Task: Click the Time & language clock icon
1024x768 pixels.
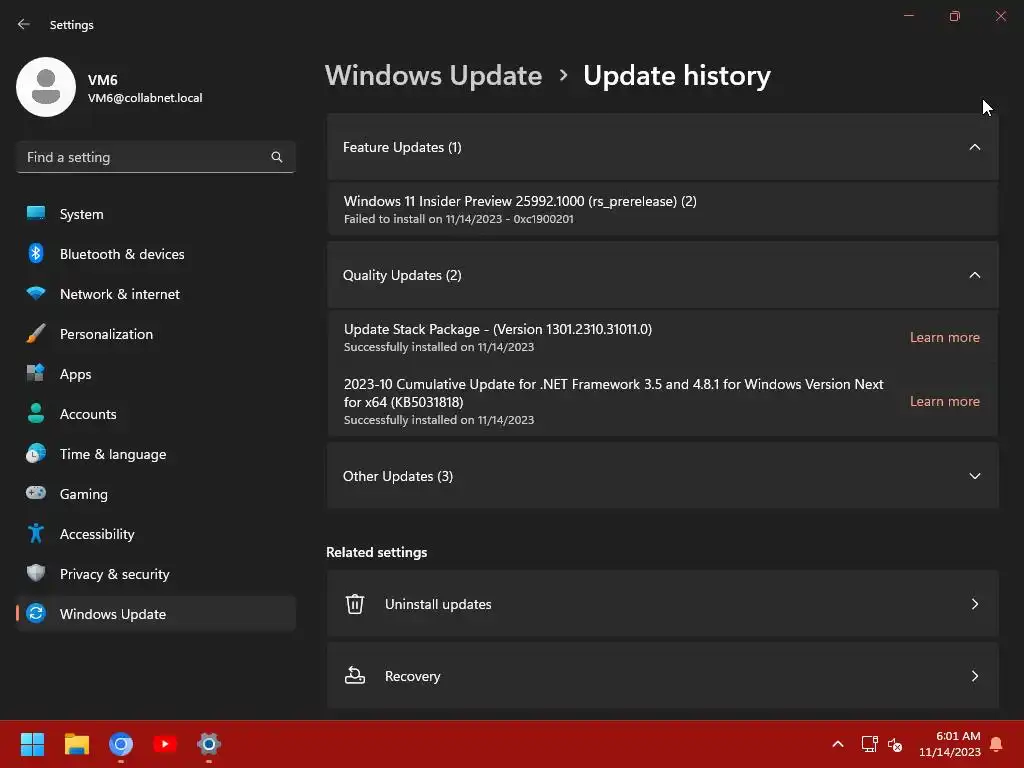Action: (36, 453)
